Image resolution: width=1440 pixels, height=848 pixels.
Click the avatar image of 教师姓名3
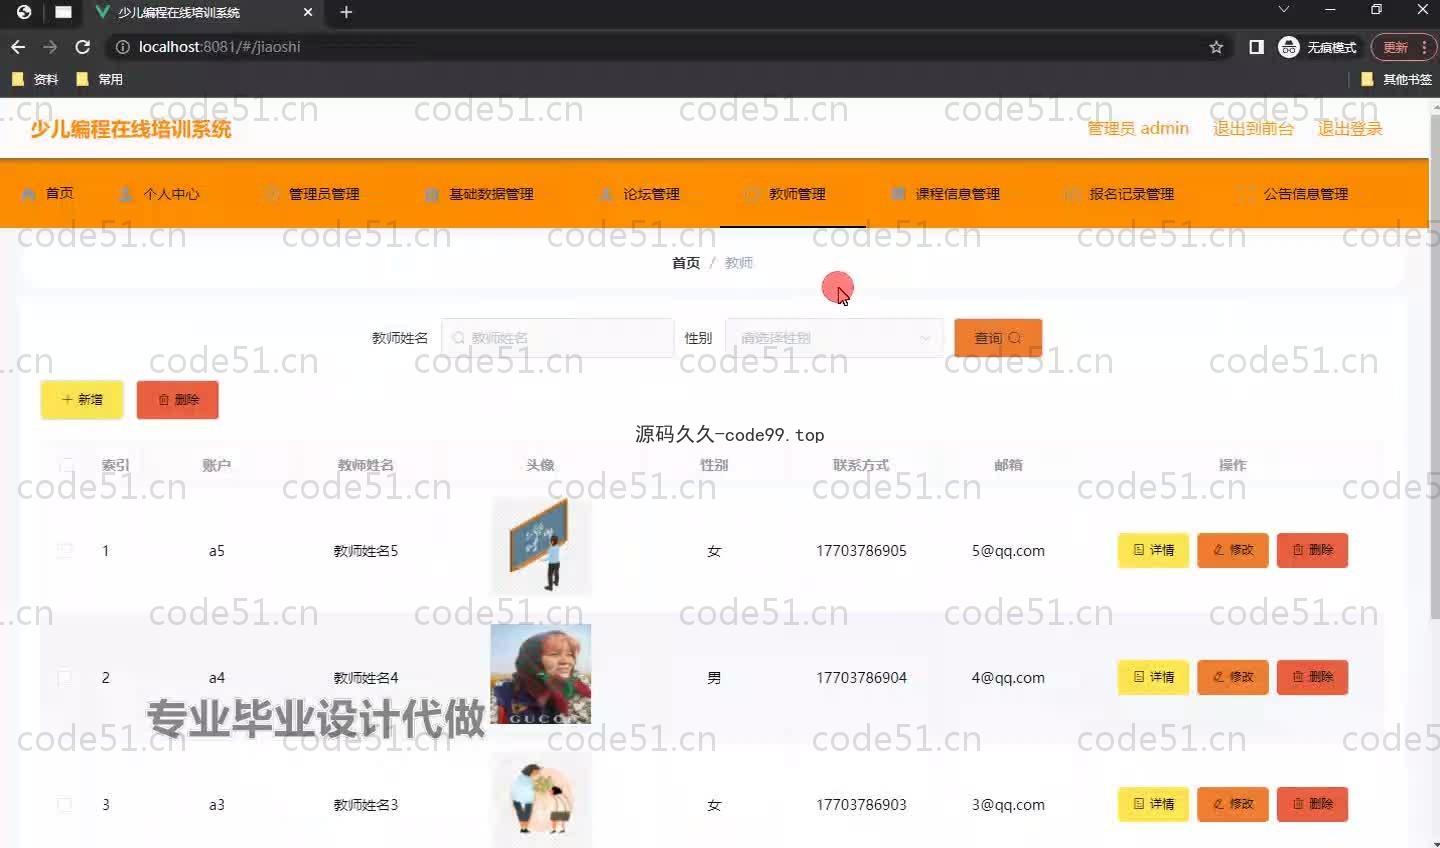pos(541,800)
